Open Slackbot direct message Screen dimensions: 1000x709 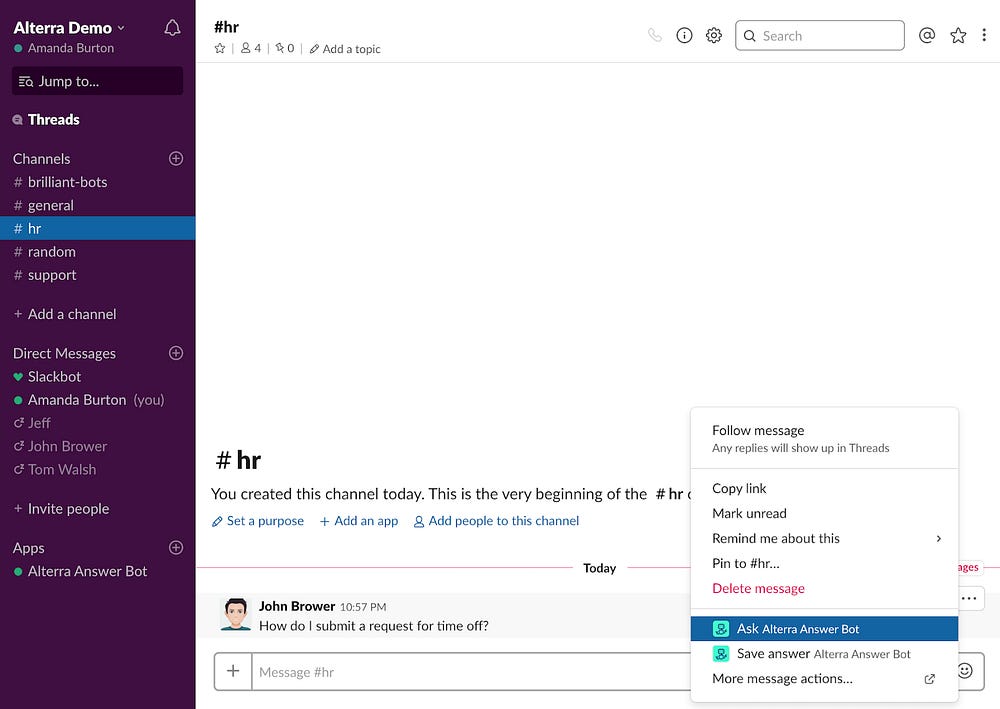coord(98,376)
